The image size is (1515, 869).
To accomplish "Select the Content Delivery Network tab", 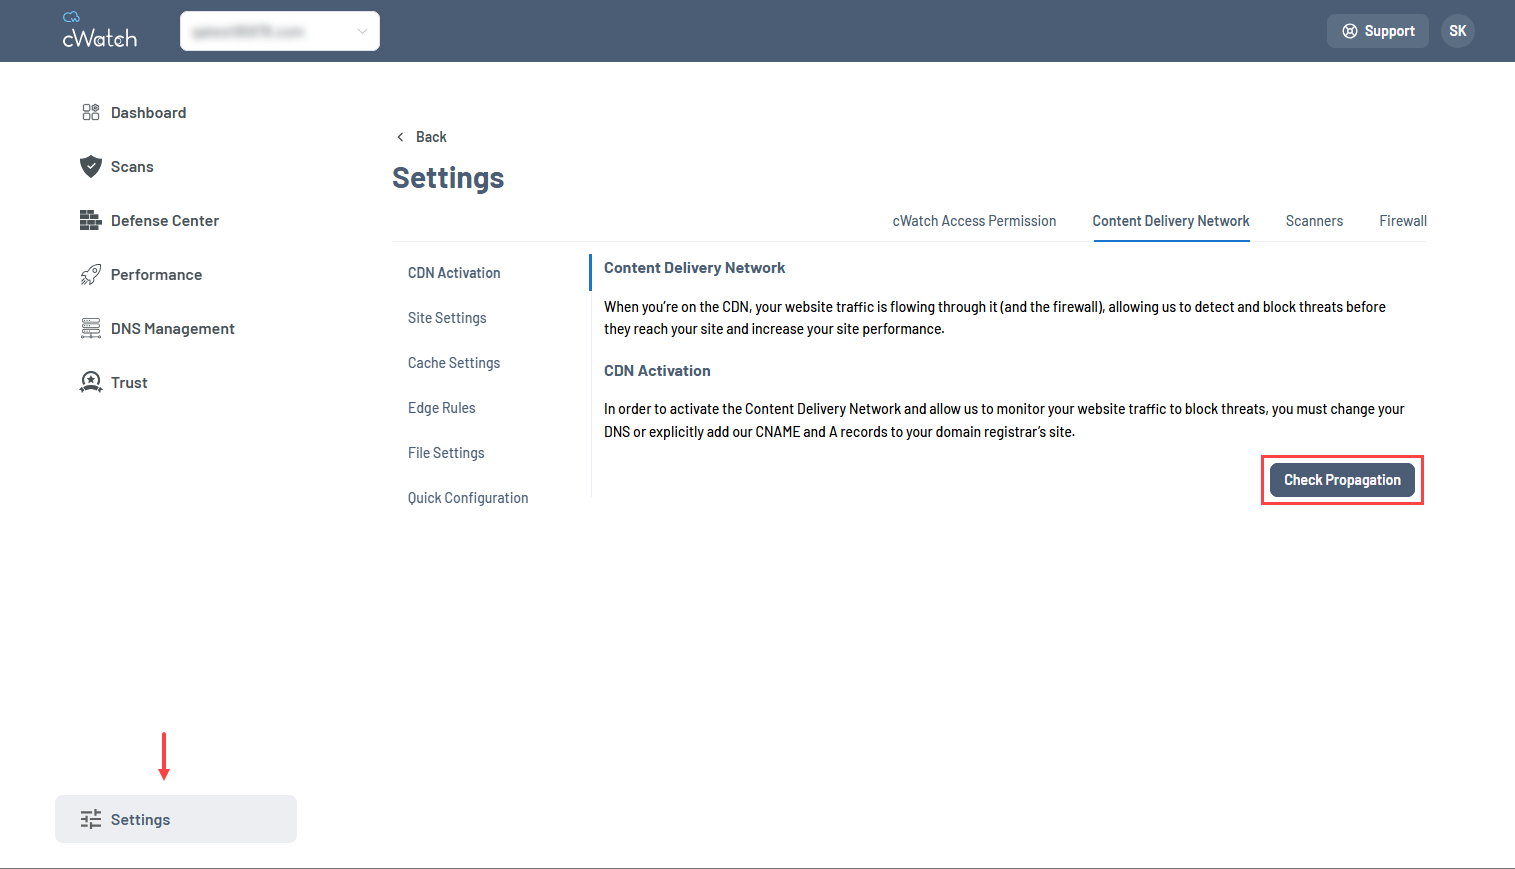I will 1171,221.
